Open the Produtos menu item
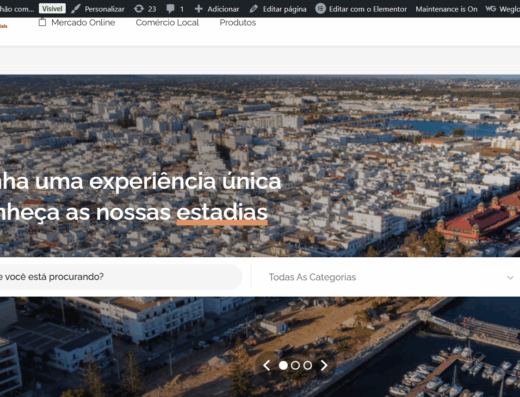The width and height of the screenshot is (520, 397). [x=238, y=23]
